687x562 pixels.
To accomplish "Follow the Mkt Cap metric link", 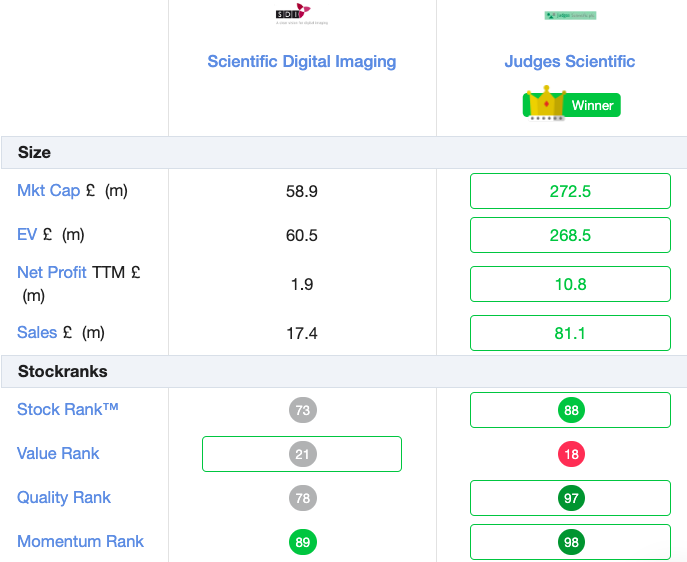I will pos(48,191).
